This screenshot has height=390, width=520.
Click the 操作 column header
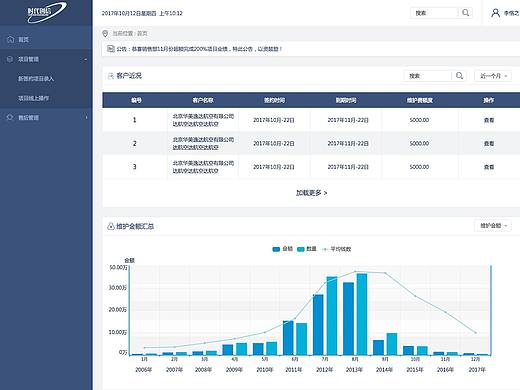(489, 100)
